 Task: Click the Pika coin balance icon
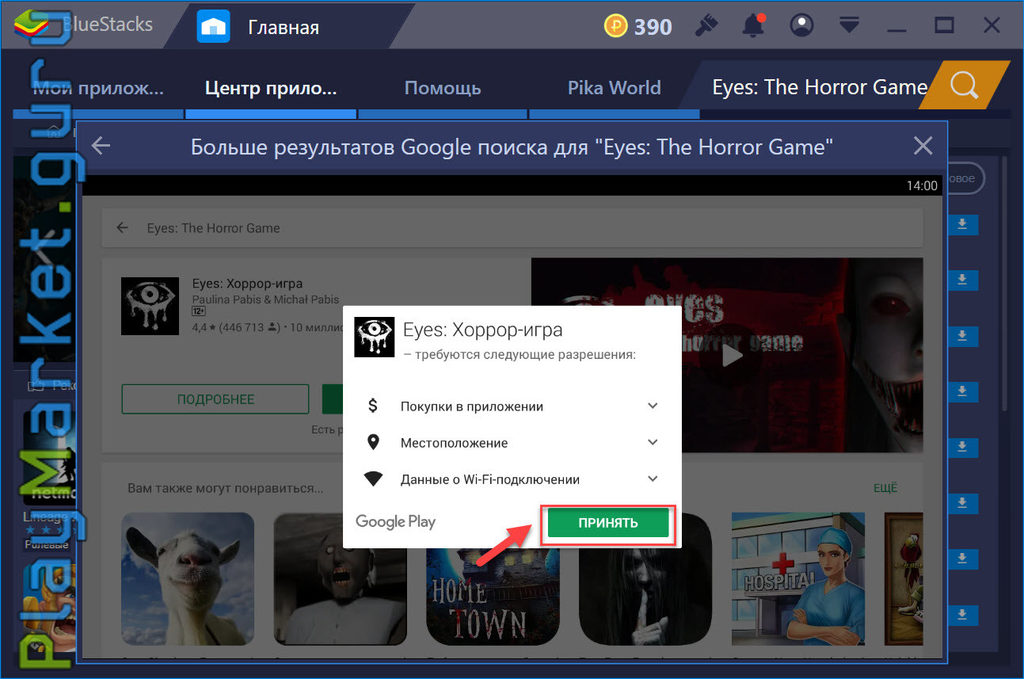tap(615, 26)
